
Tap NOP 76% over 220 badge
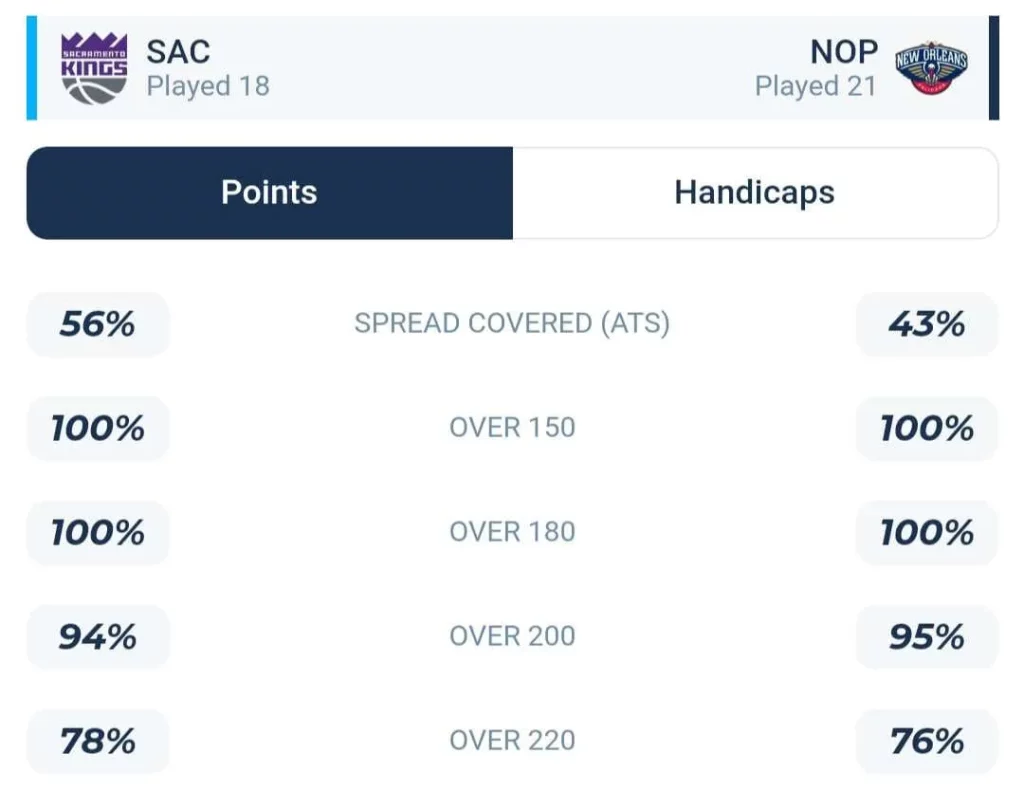point(927,741)
